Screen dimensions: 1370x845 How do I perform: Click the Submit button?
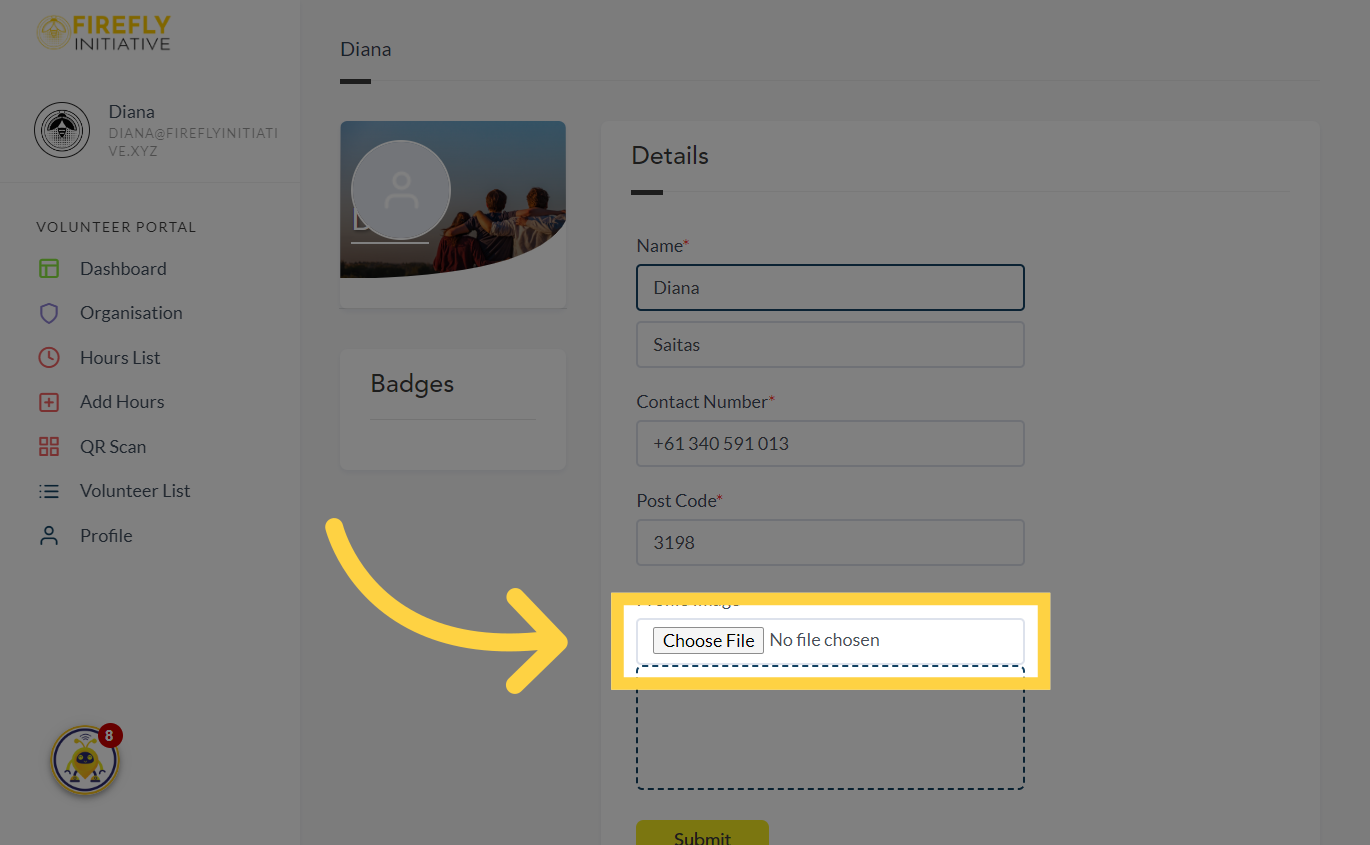coord(702,836)
